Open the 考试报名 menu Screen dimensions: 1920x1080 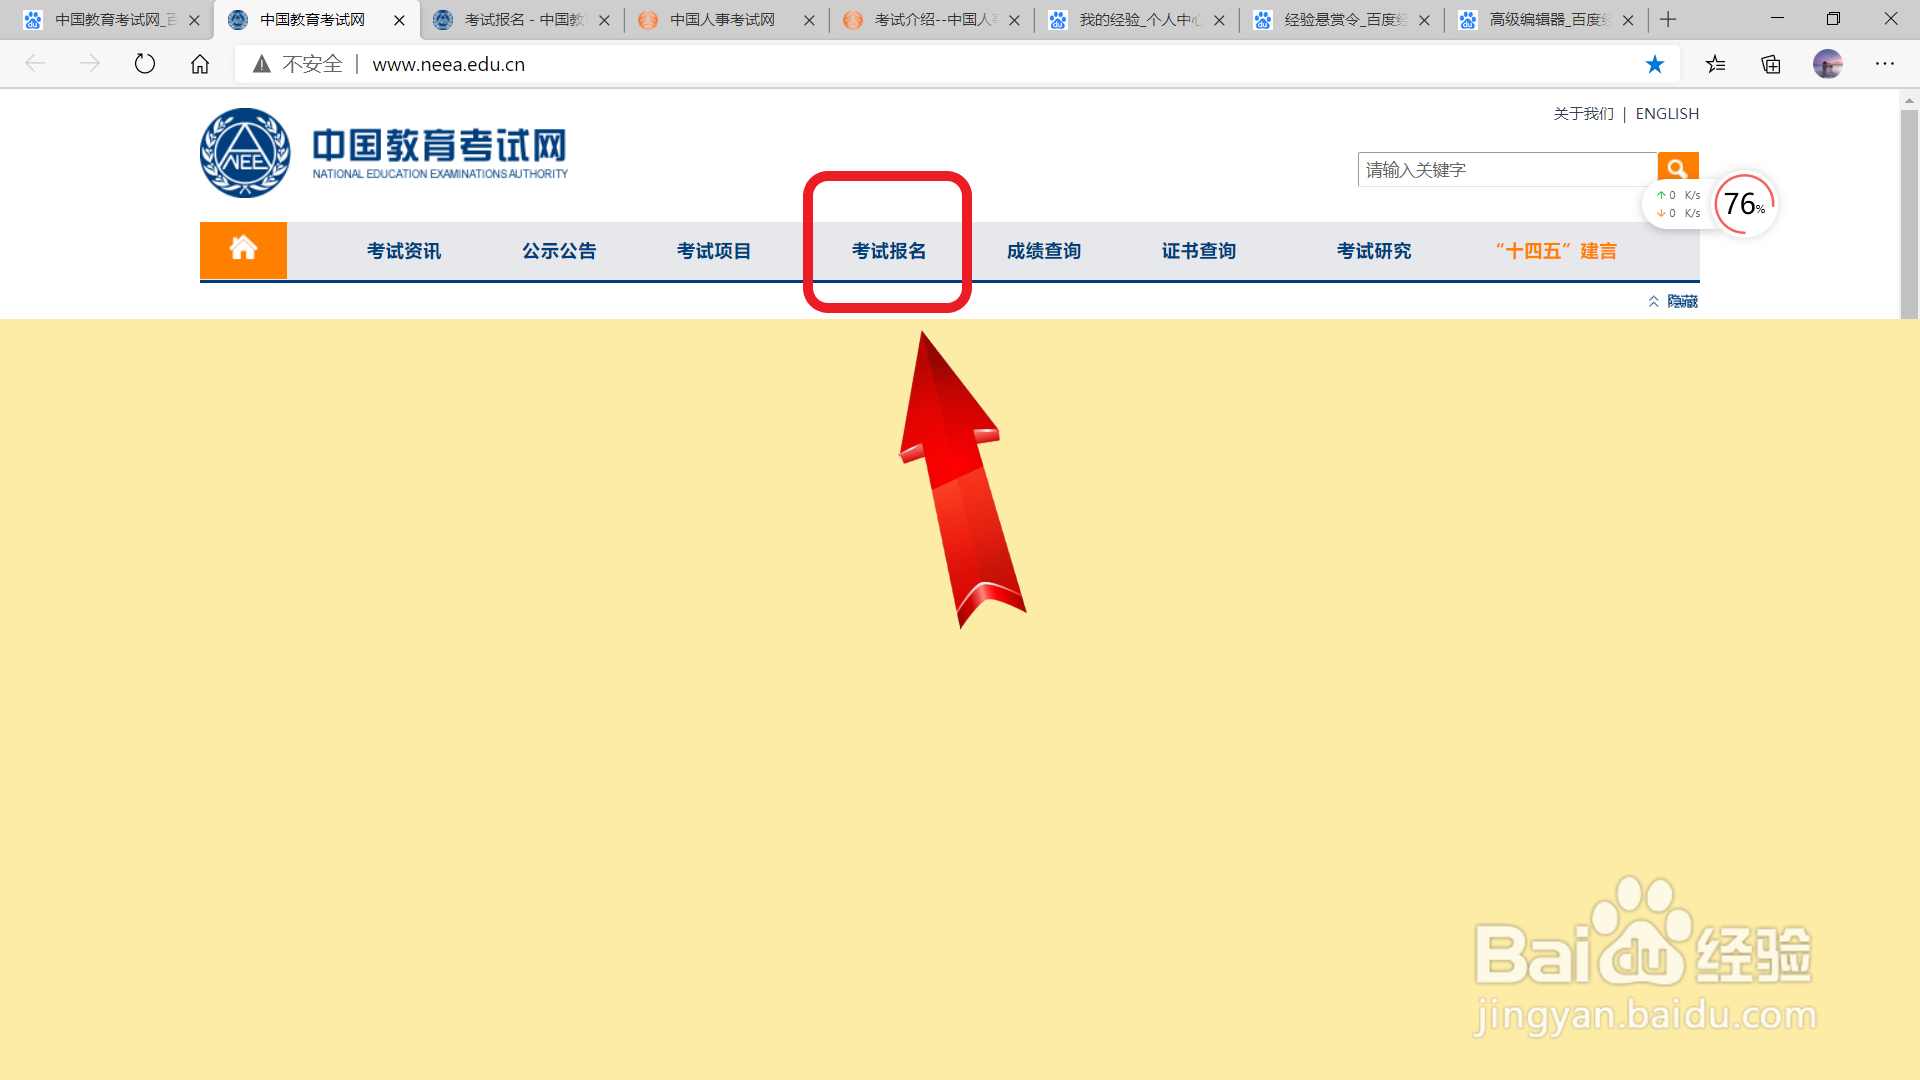[x=889, y=251]
